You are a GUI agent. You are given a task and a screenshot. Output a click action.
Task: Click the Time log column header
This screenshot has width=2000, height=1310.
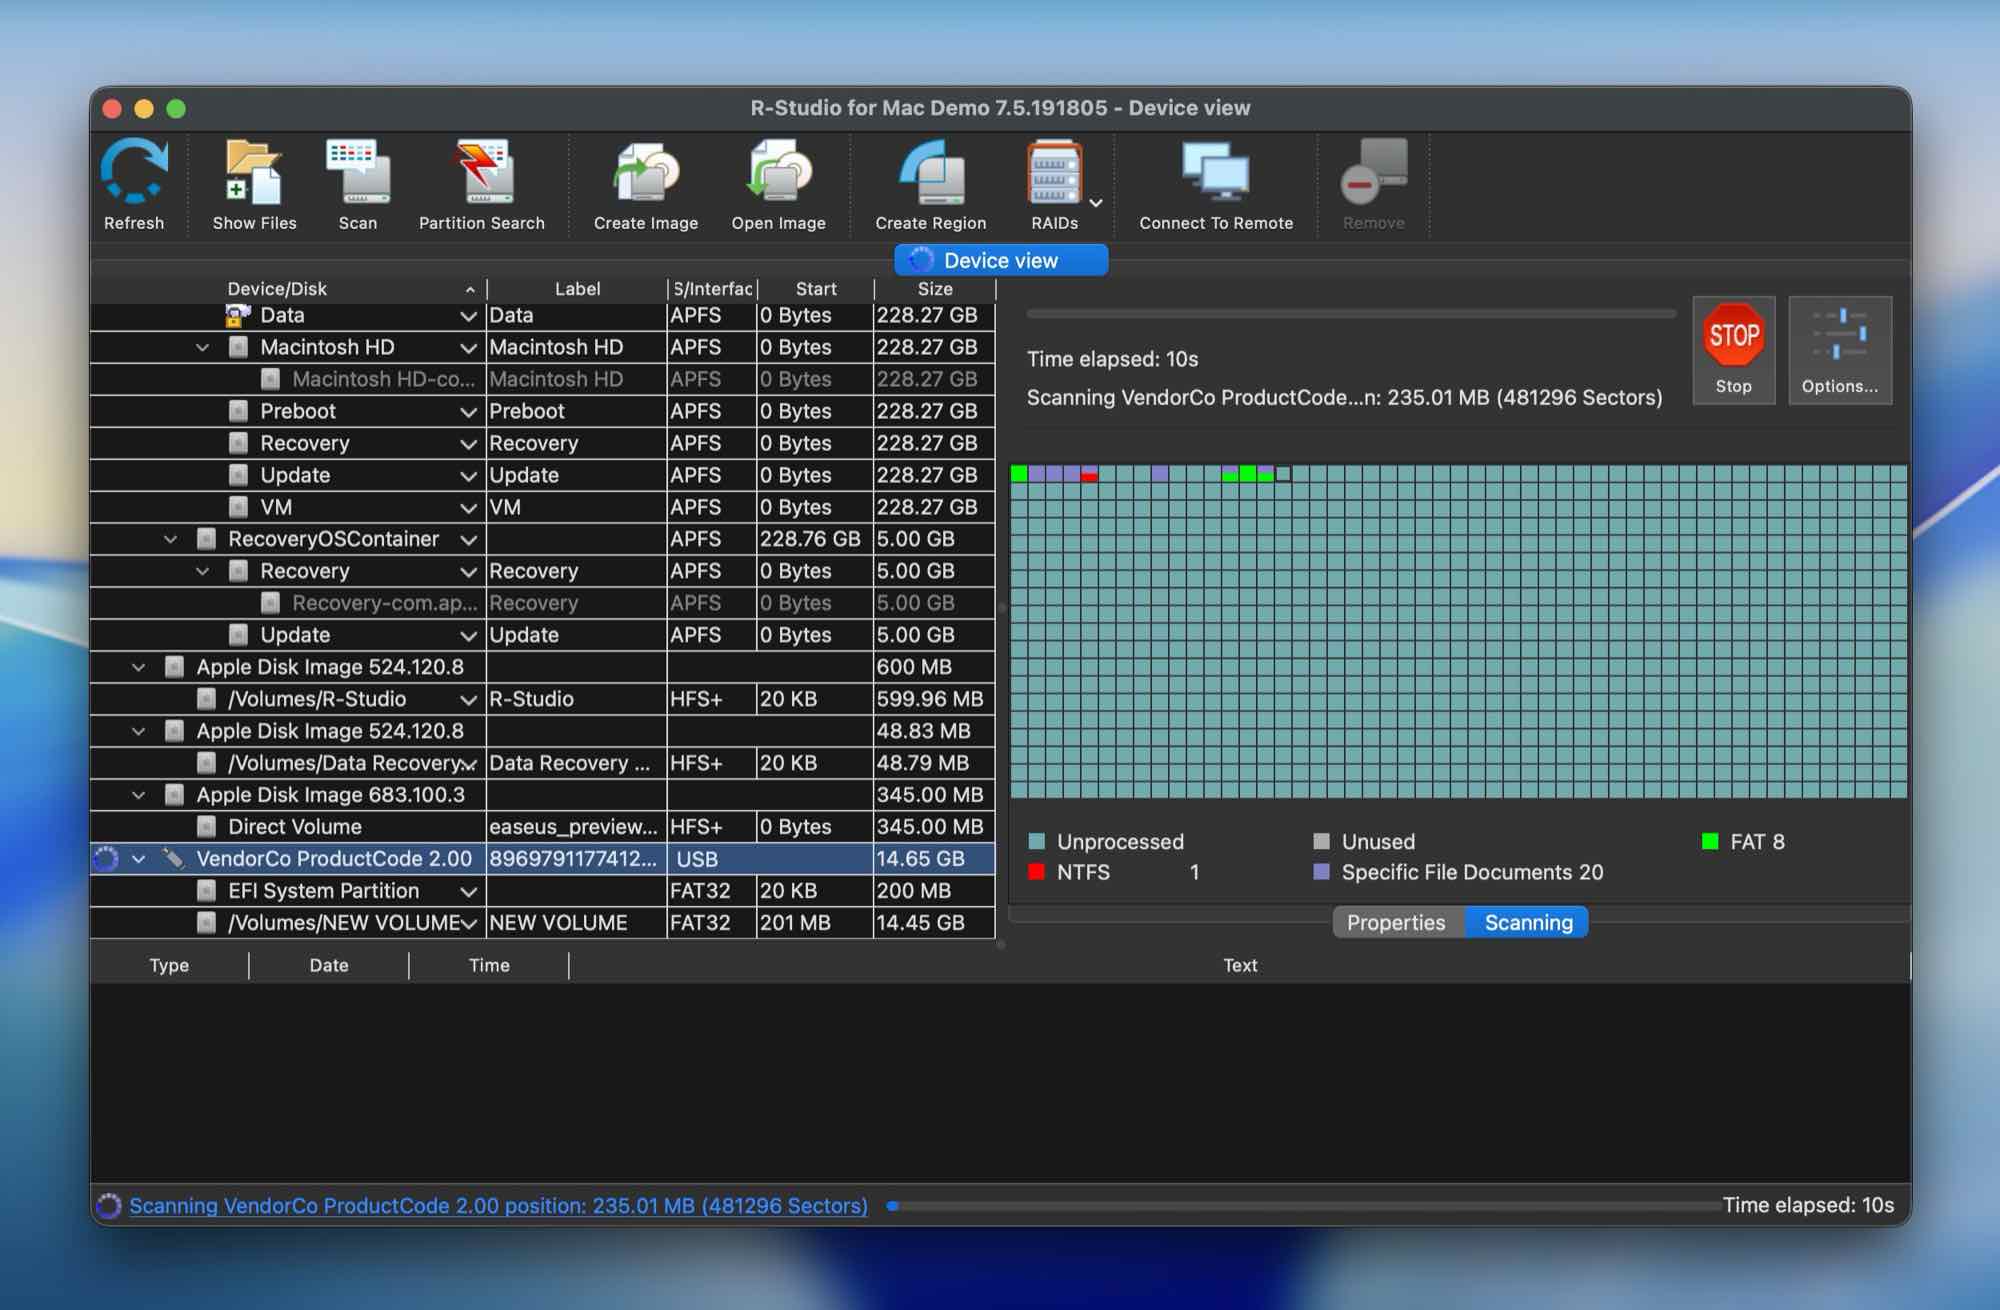coord(489,965)
